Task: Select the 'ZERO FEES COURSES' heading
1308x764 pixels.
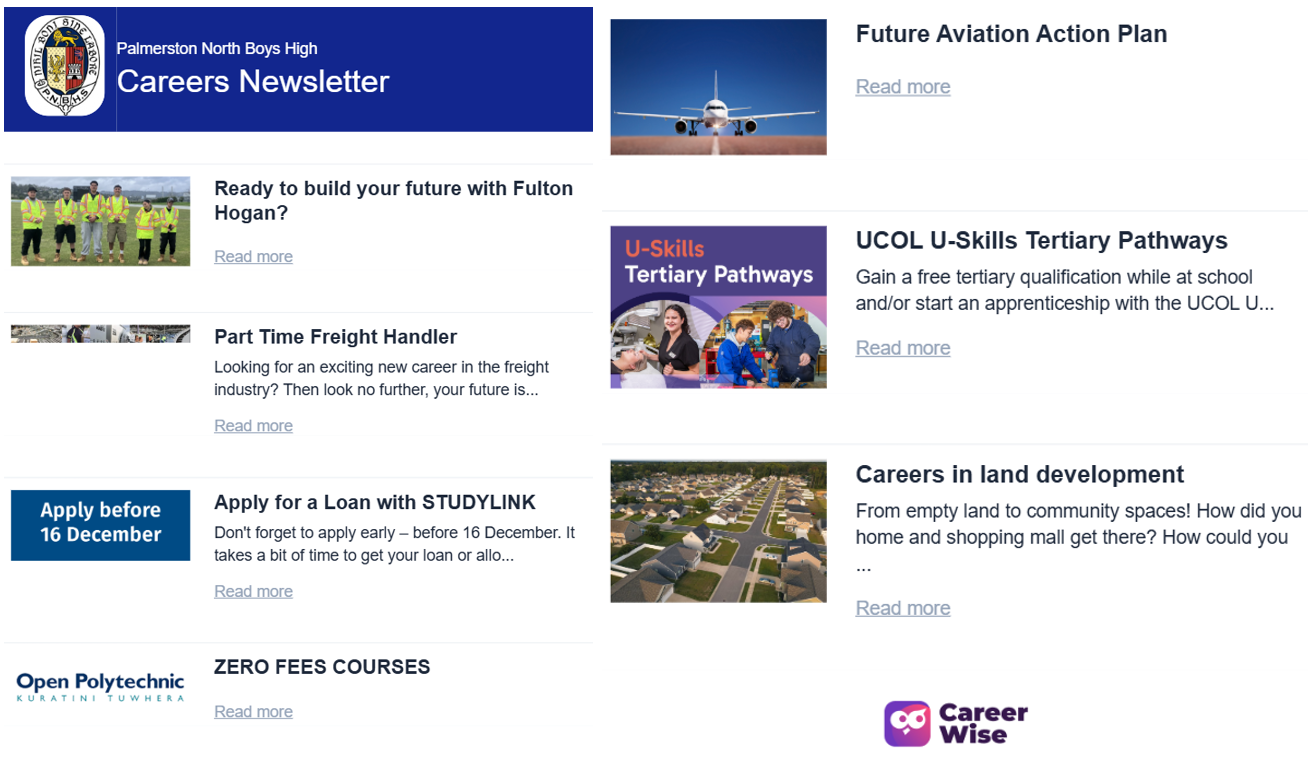Action: click(x=322, y=667)
